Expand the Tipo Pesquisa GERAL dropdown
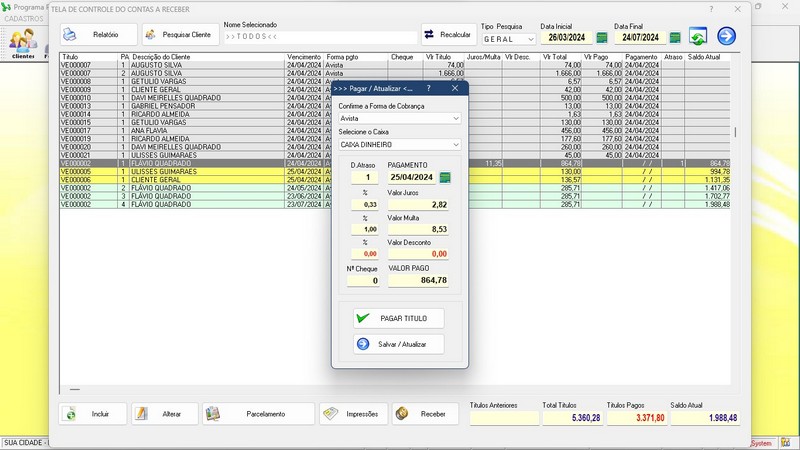800x450 pixels. [x=529, y=39]
